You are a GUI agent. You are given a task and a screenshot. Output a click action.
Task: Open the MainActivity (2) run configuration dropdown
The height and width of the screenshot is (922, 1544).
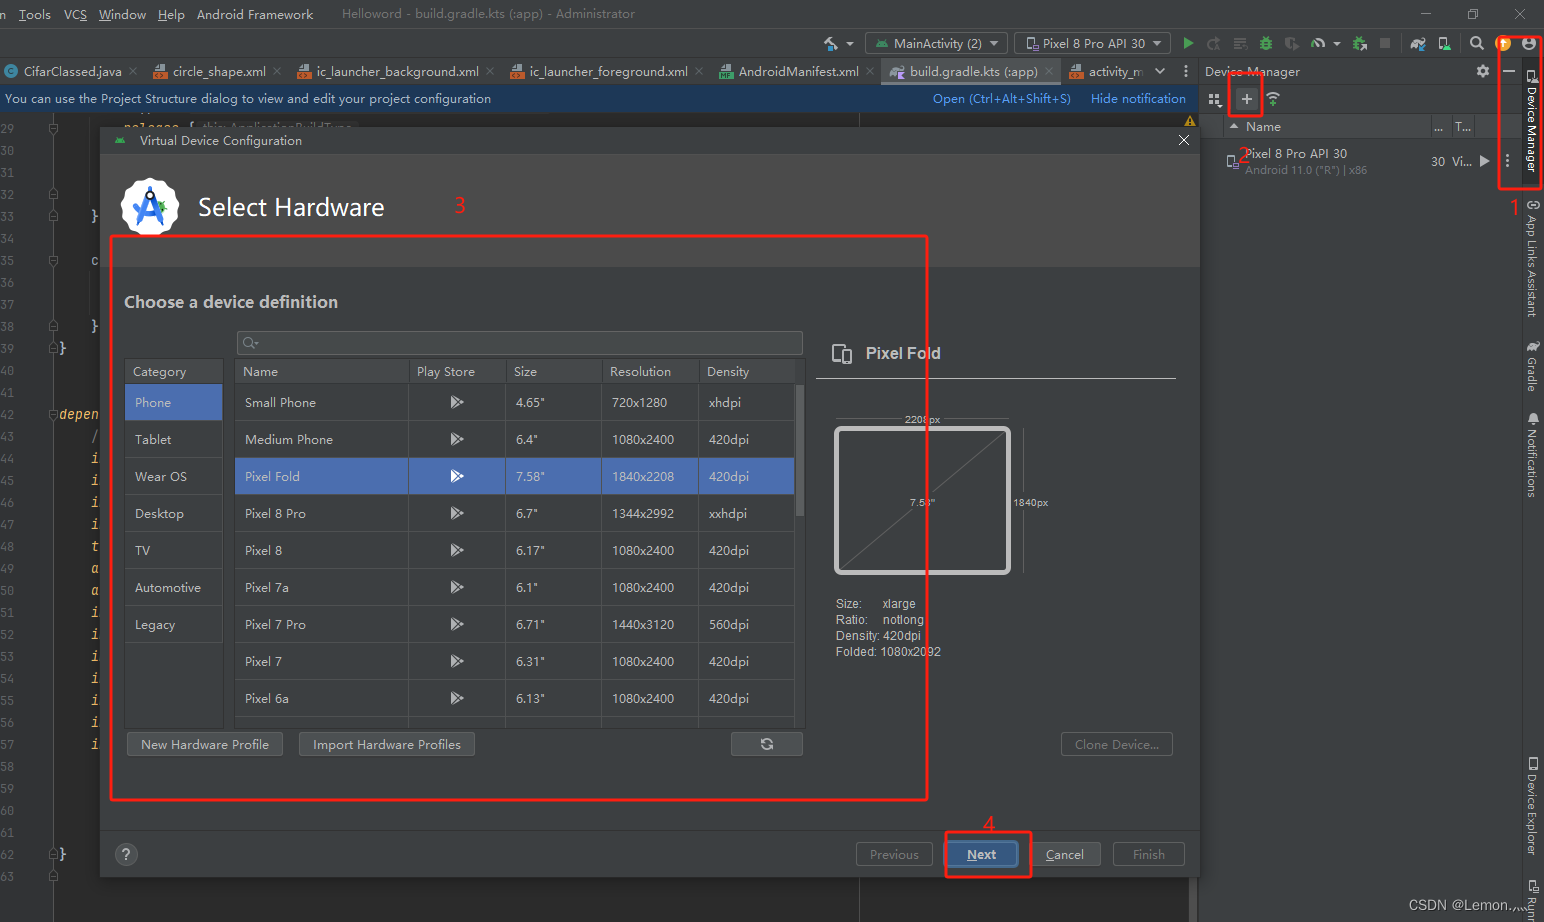[x=937, y=43]
